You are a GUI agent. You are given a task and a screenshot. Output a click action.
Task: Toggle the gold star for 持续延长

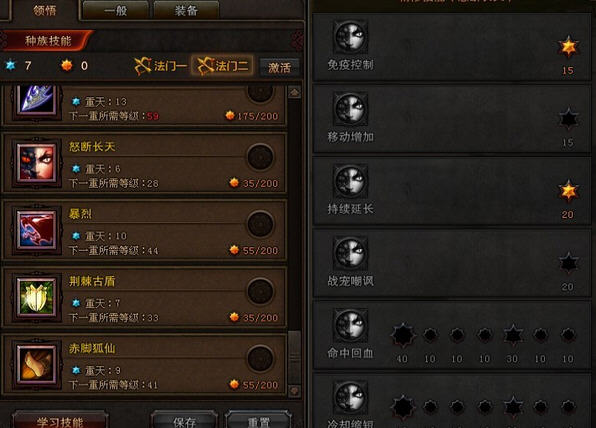click(x=568, y=191)
